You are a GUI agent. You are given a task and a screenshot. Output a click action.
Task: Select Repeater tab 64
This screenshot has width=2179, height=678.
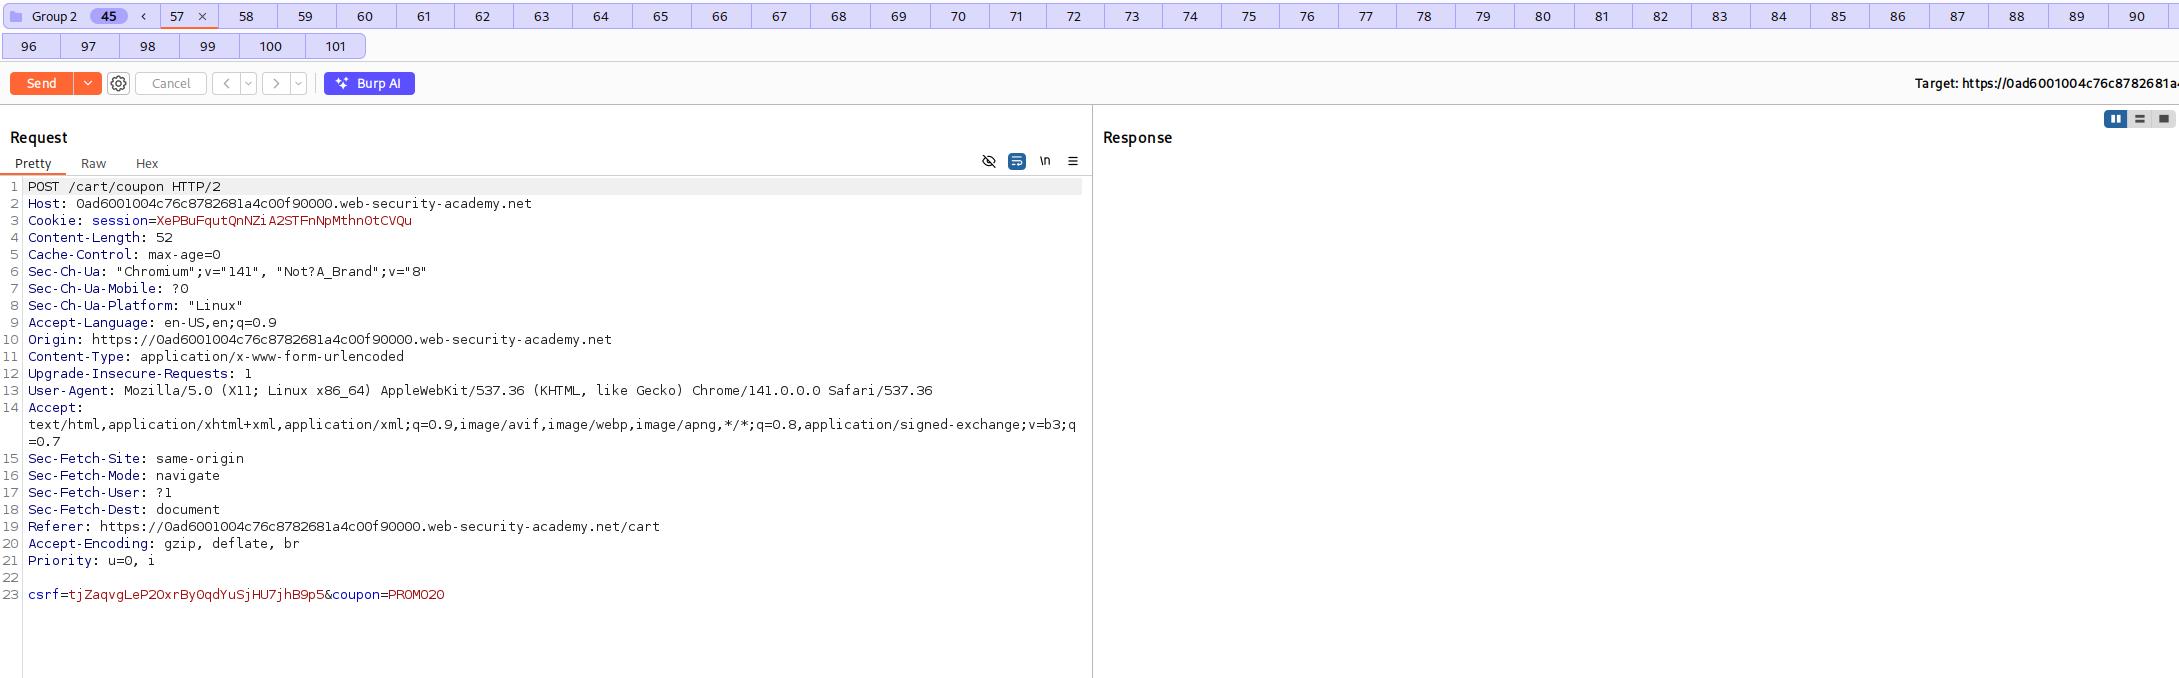click(601, 17)
